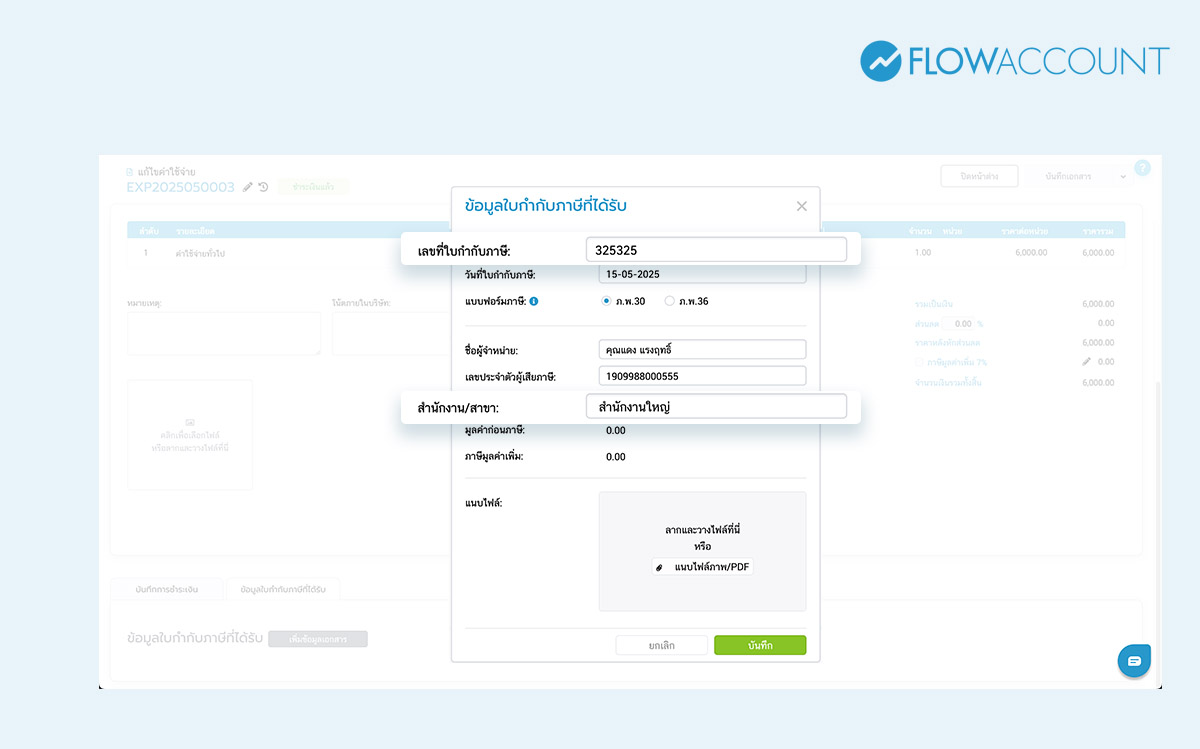
Task: Toggle the ภาษีมูลค่าเพิ่ม 7% checkbox
Action: coord(920,362)
